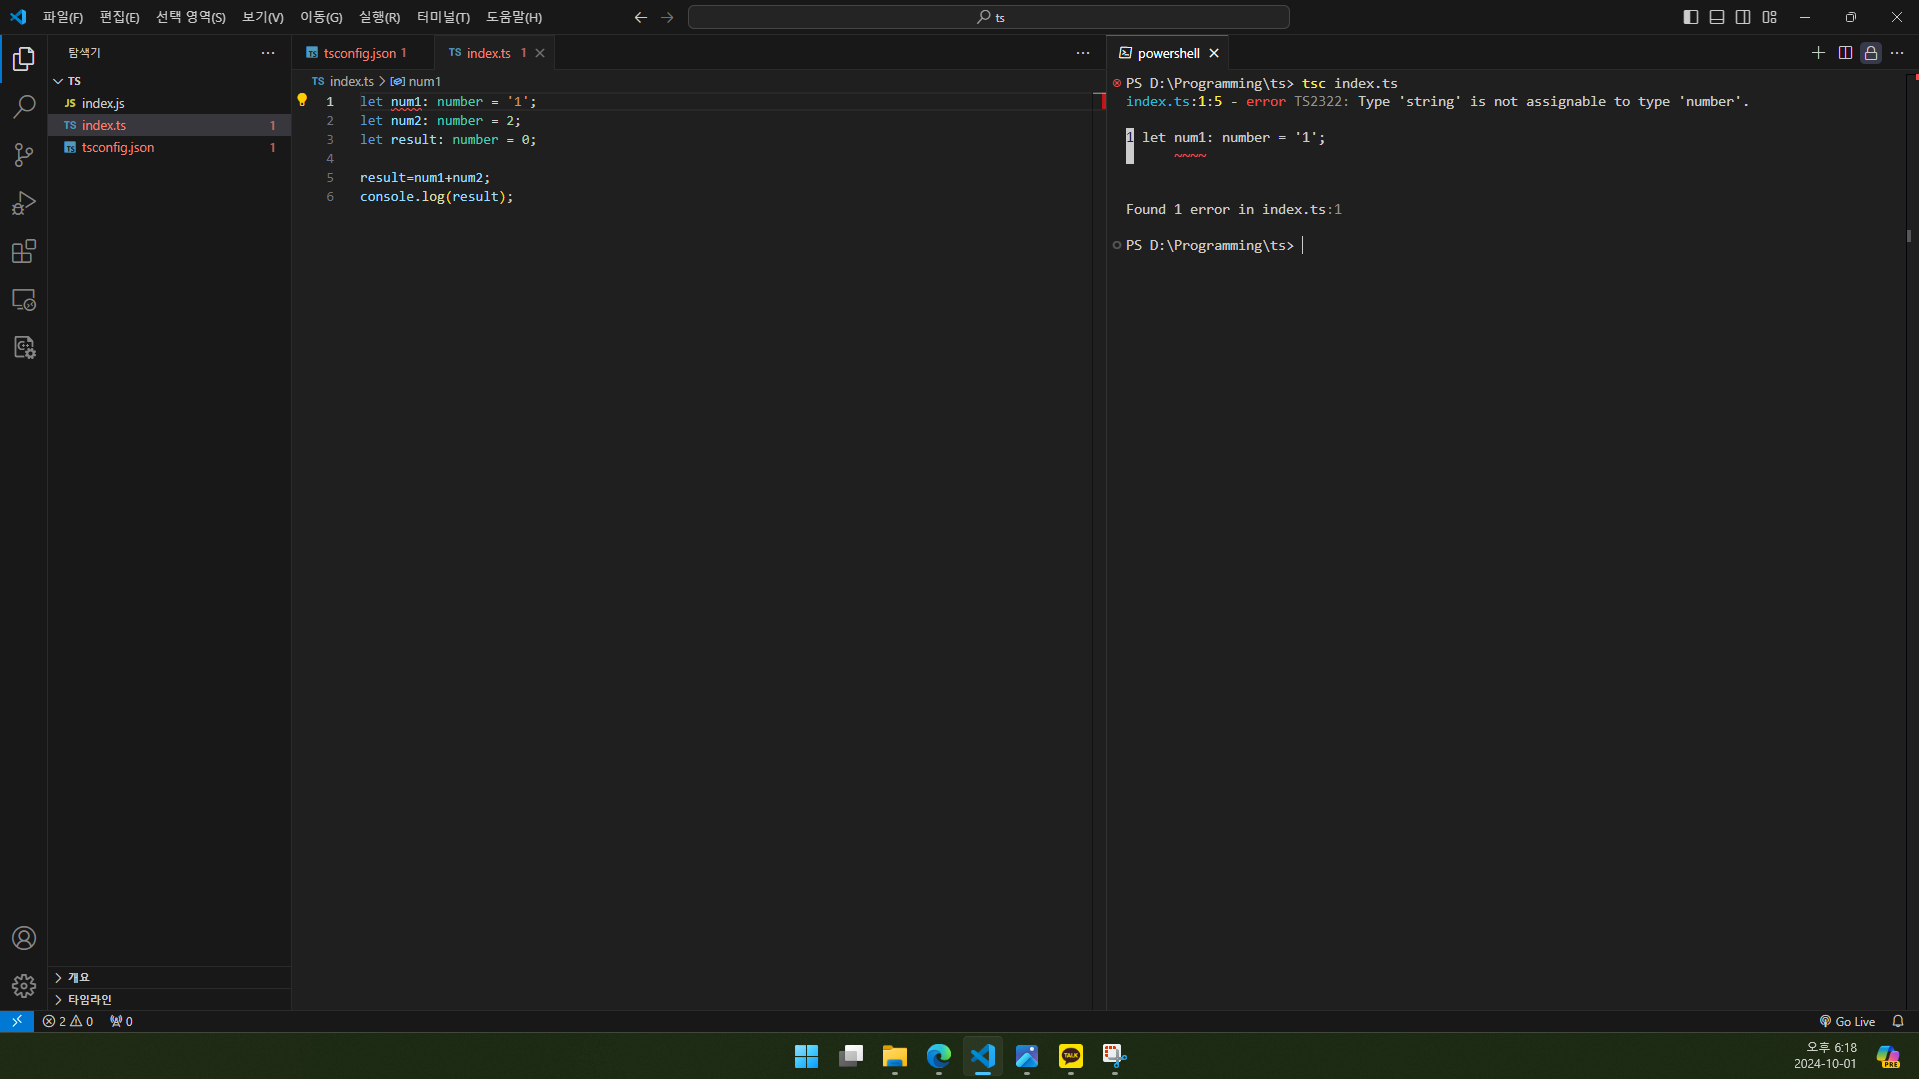Select the powershell terminal tab
The image size is (1919, 1079).
1168,53
